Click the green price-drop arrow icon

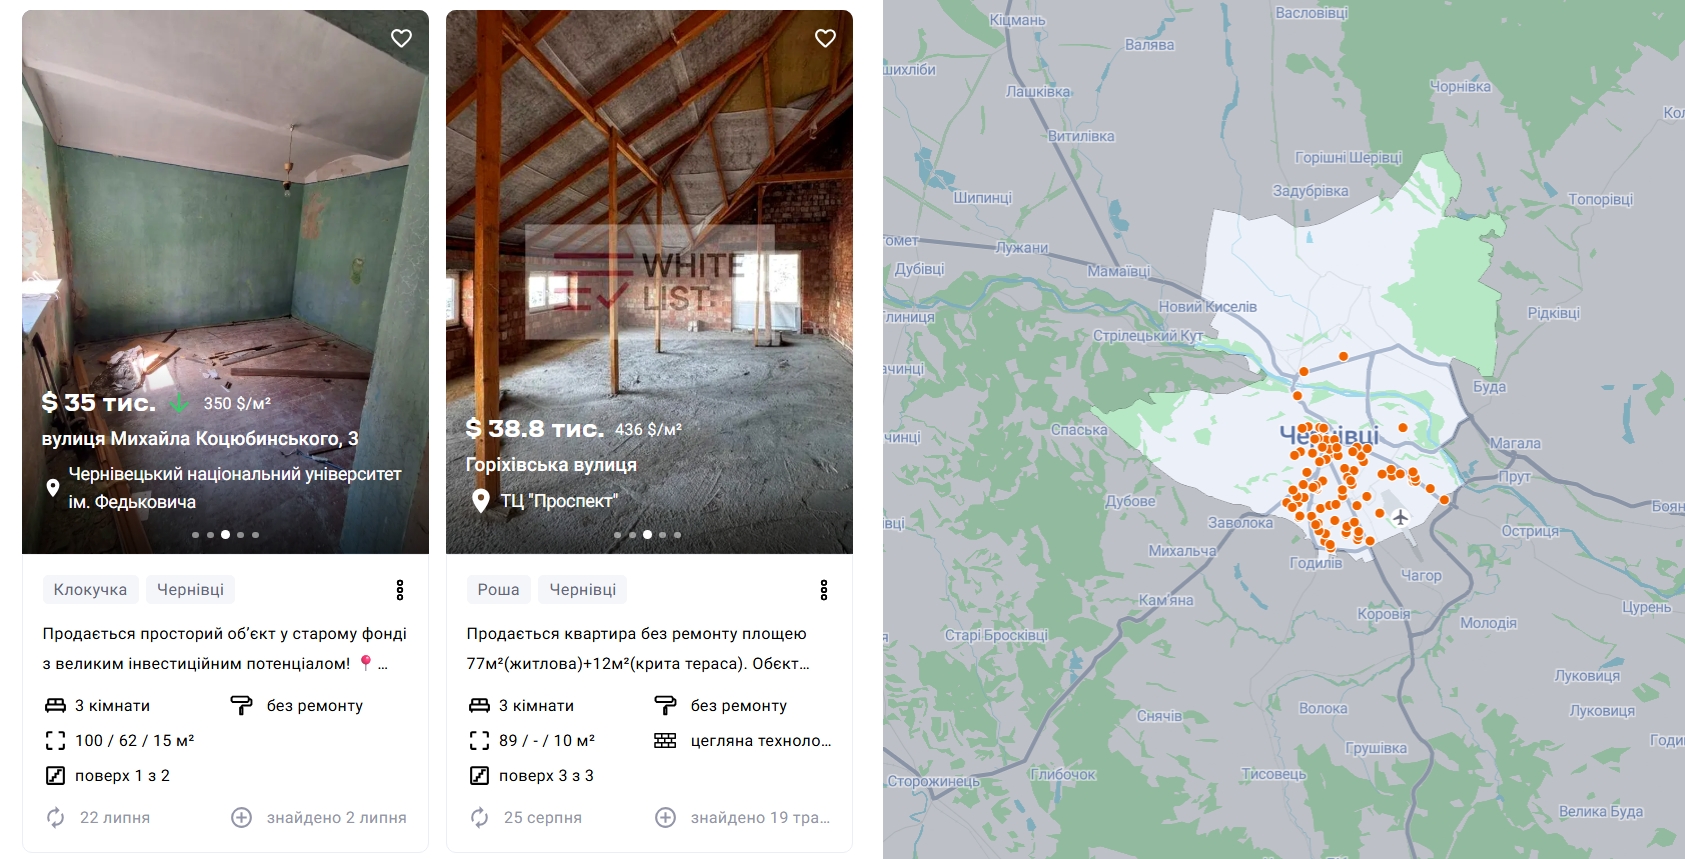click(x=179, y=403)
